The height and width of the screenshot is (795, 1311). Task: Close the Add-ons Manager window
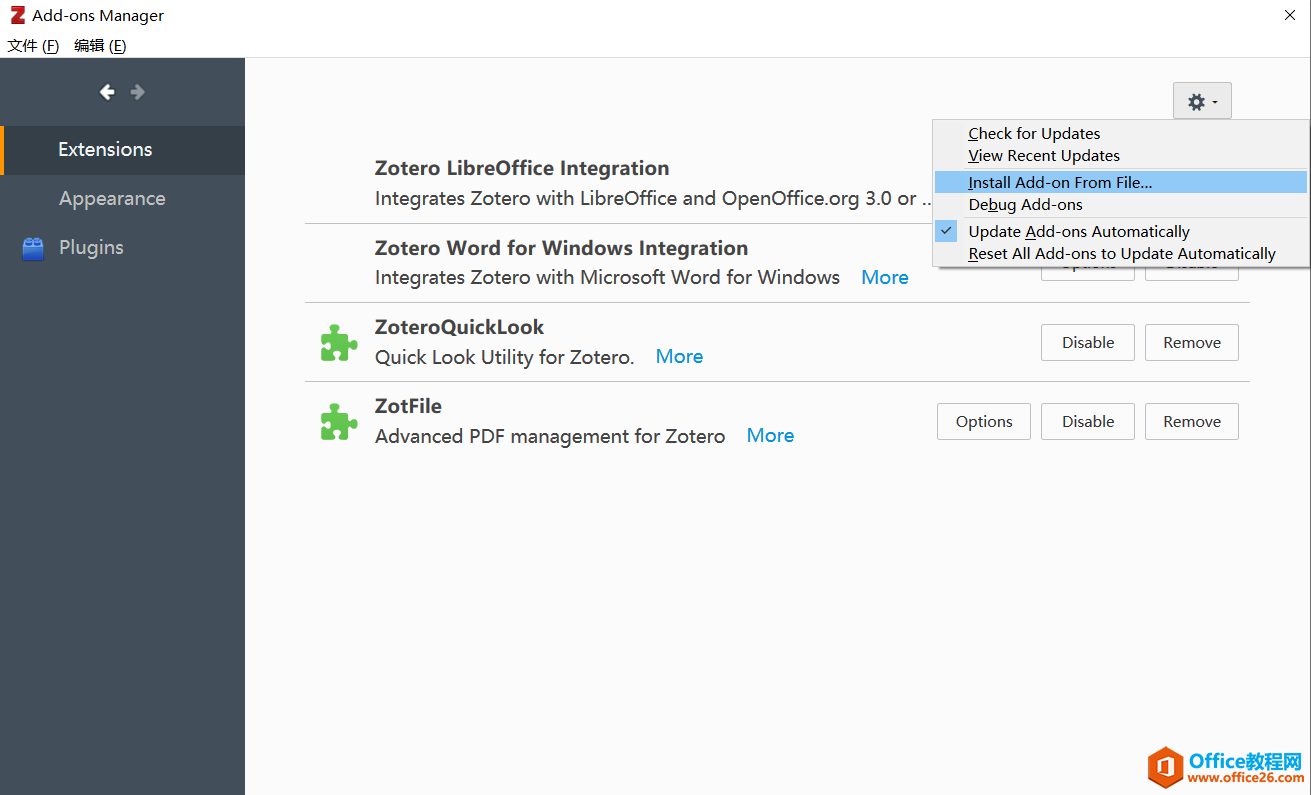click(x=1290, y=14)
